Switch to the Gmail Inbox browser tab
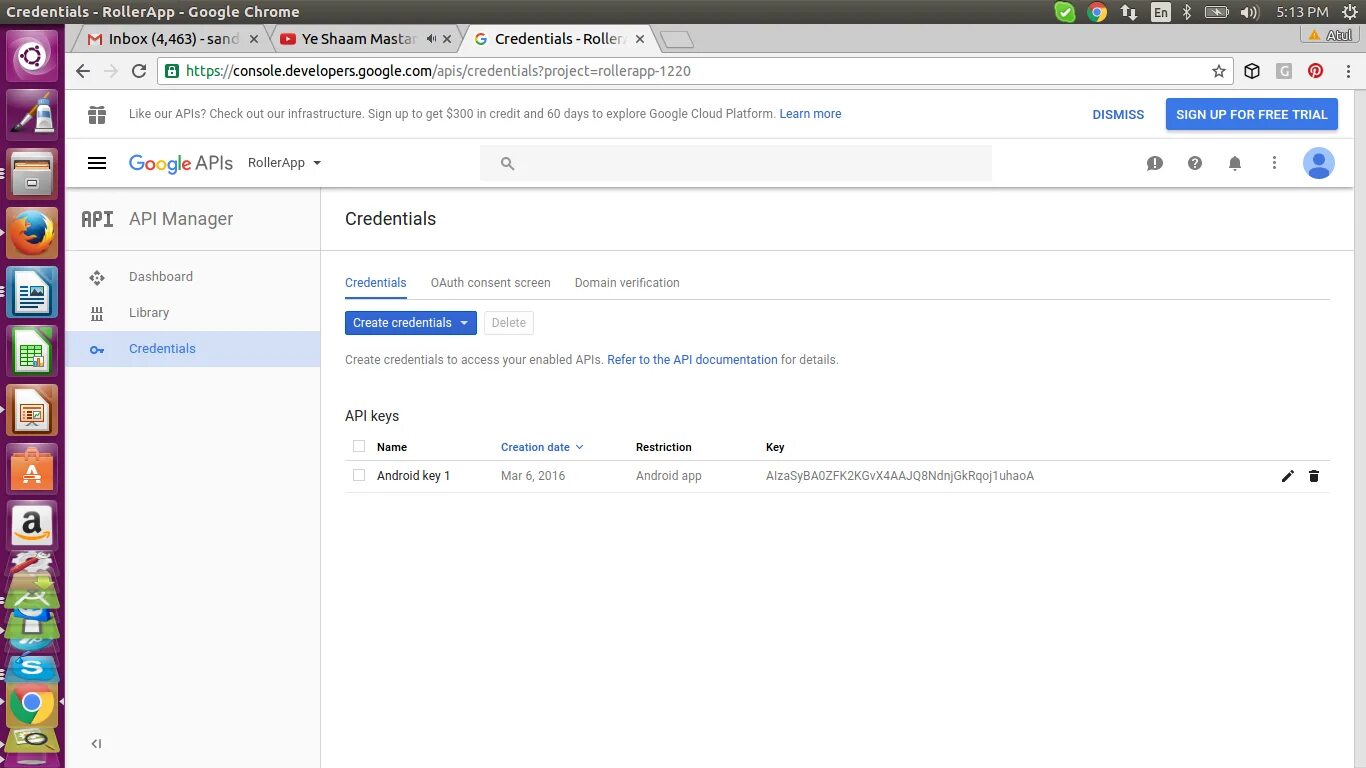The image size is (1366, 768). pyautogui.click(x=171, y=39)
